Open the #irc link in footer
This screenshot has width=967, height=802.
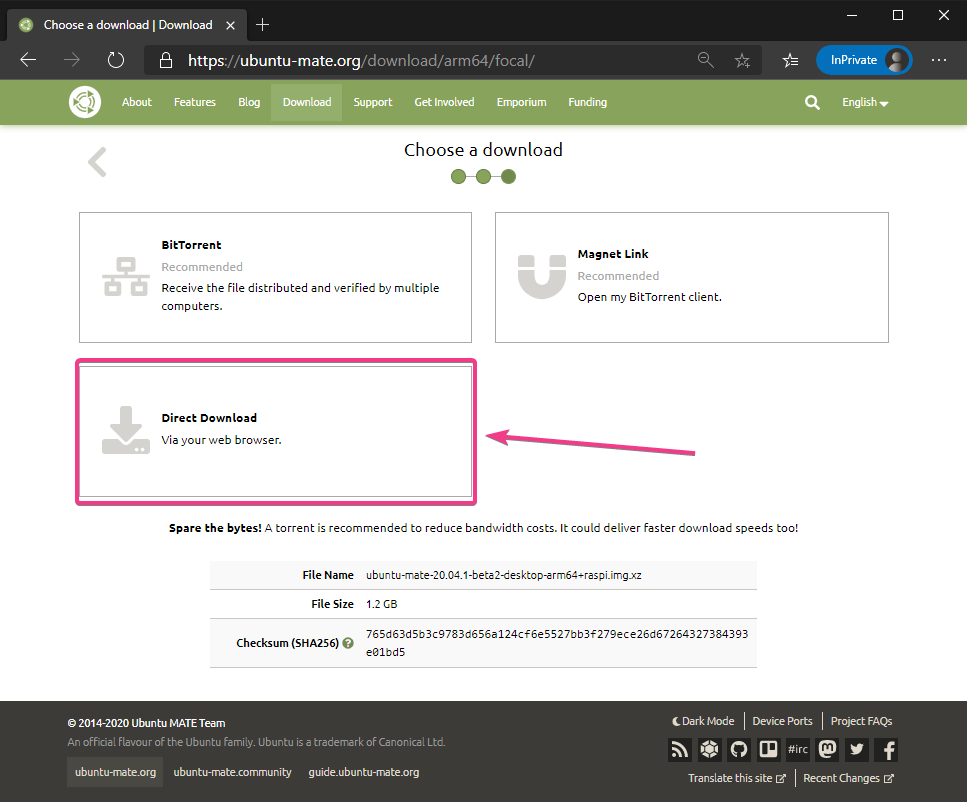[x=797, y=750]
